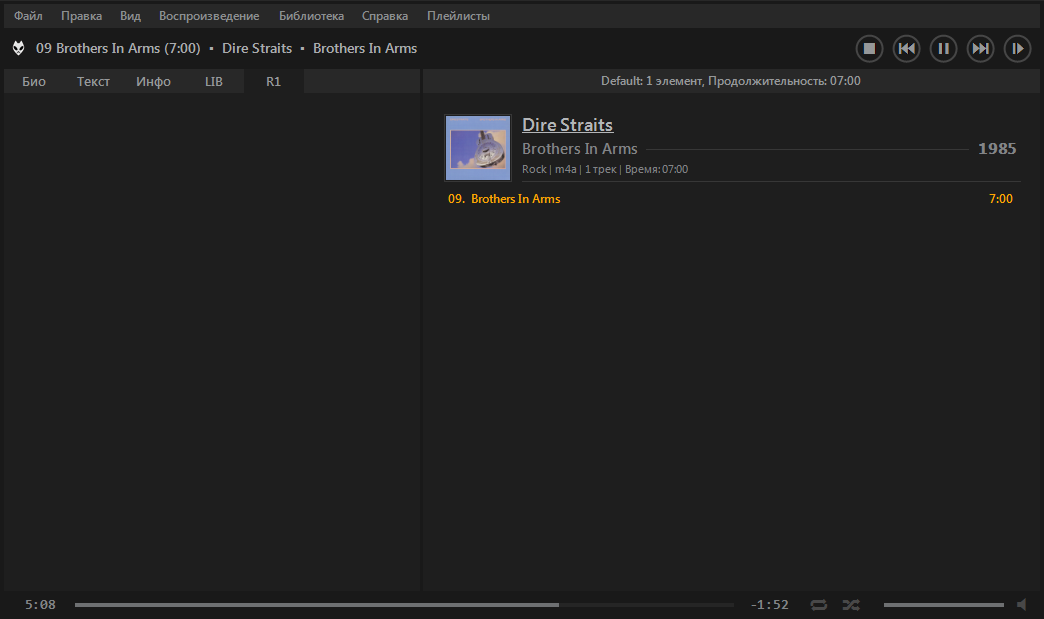Click the Brothers In Arms album cover
This screenshot has height=619, width=1044.
(478, 148)
